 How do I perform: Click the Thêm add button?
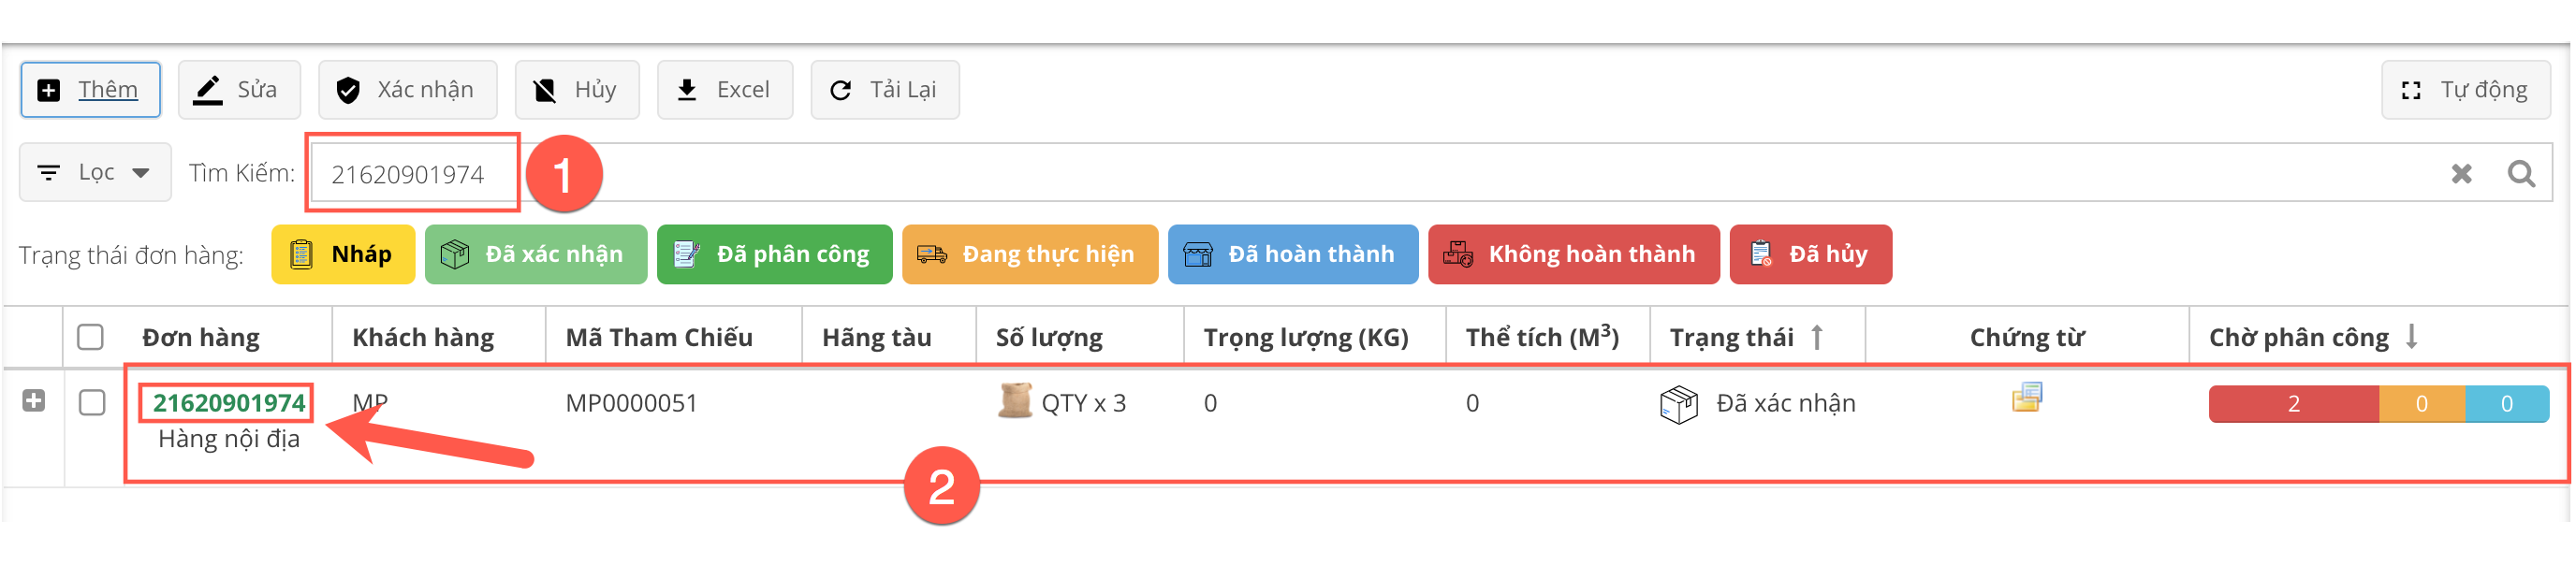[x=90, y=90]
